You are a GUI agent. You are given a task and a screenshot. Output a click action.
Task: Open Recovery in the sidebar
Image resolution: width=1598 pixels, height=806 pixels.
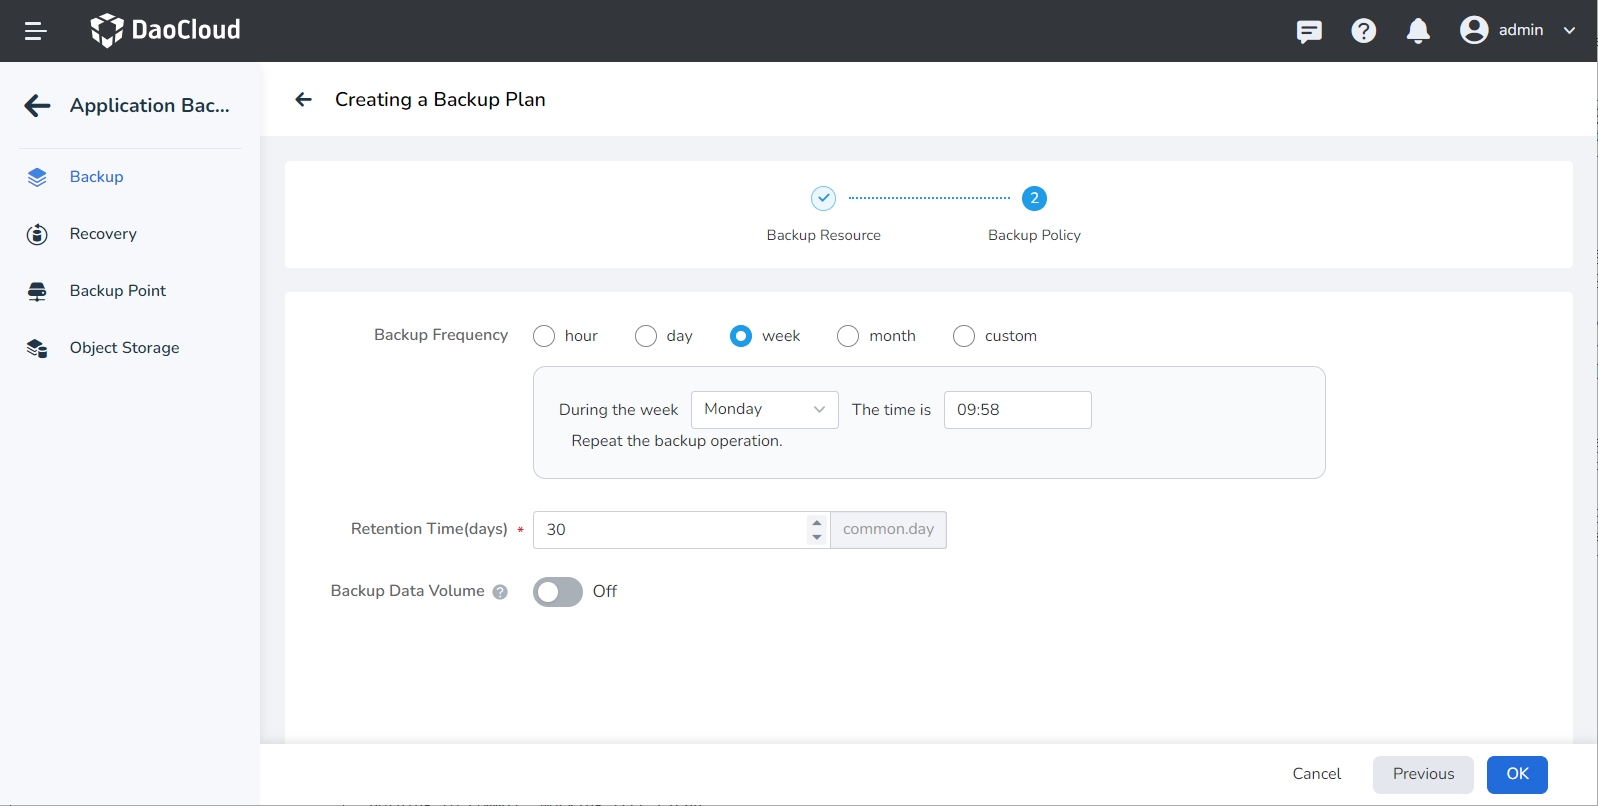(103, 234)
